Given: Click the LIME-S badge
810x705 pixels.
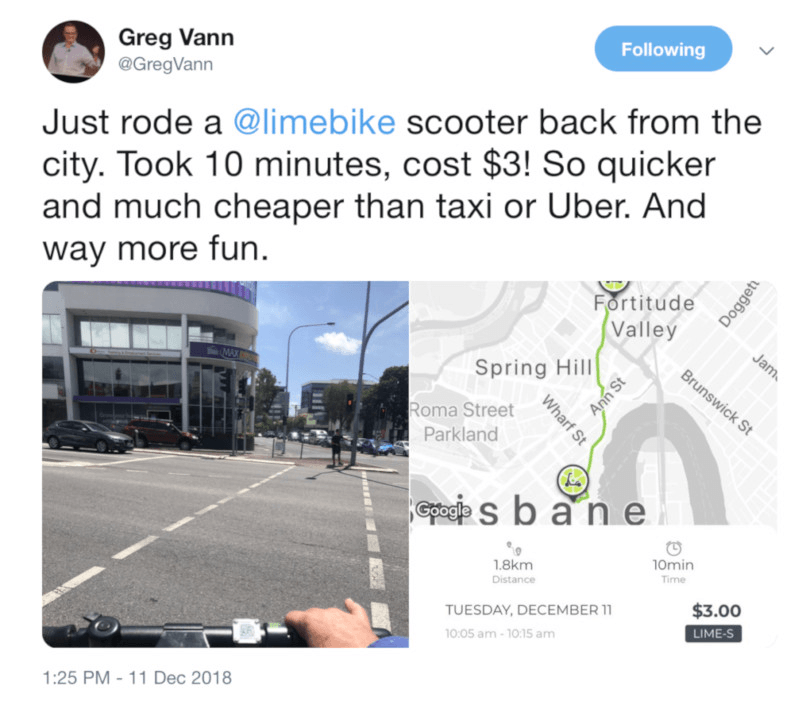Looking at the screenshot, I should tap(713, 634).
